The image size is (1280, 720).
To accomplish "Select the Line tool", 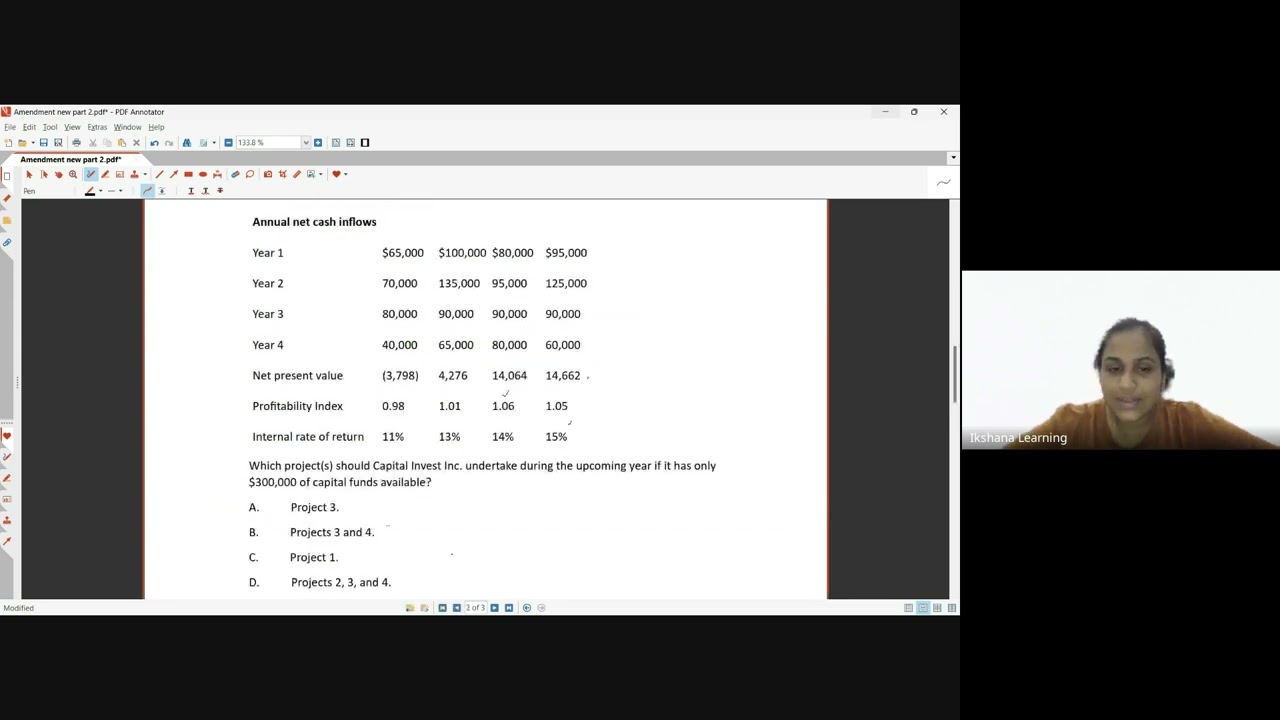I will 160,174.
